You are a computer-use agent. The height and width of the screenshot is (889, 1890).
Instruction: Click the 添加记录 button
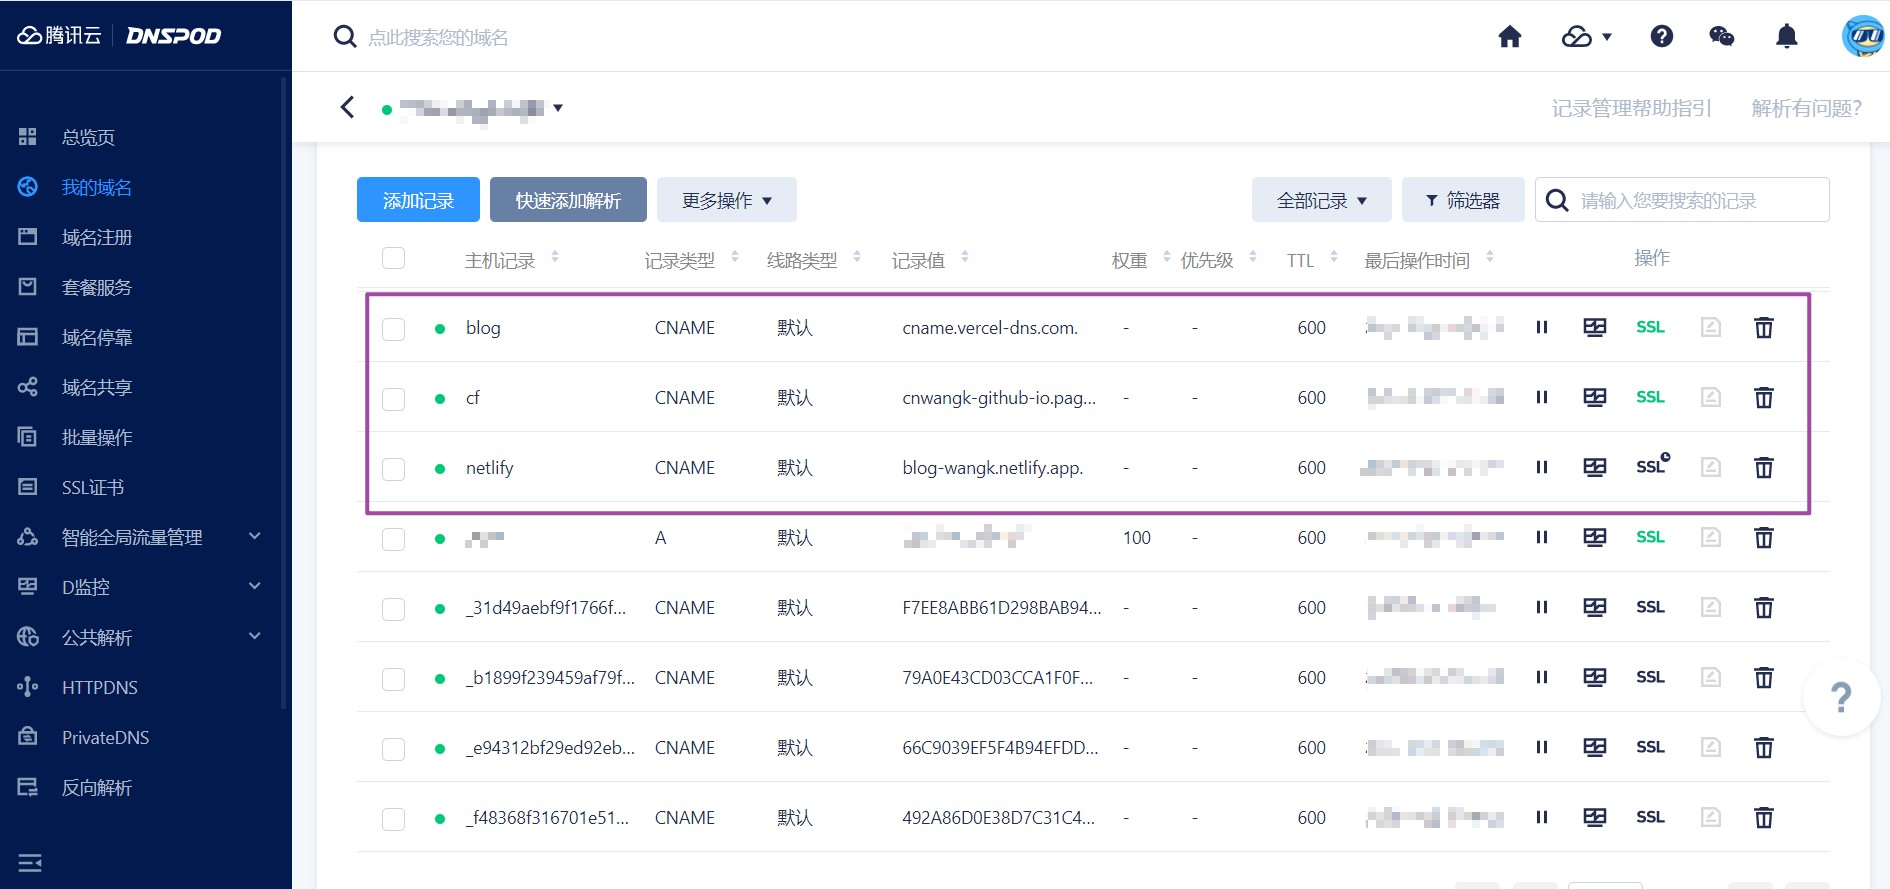(x=418, y=200)
